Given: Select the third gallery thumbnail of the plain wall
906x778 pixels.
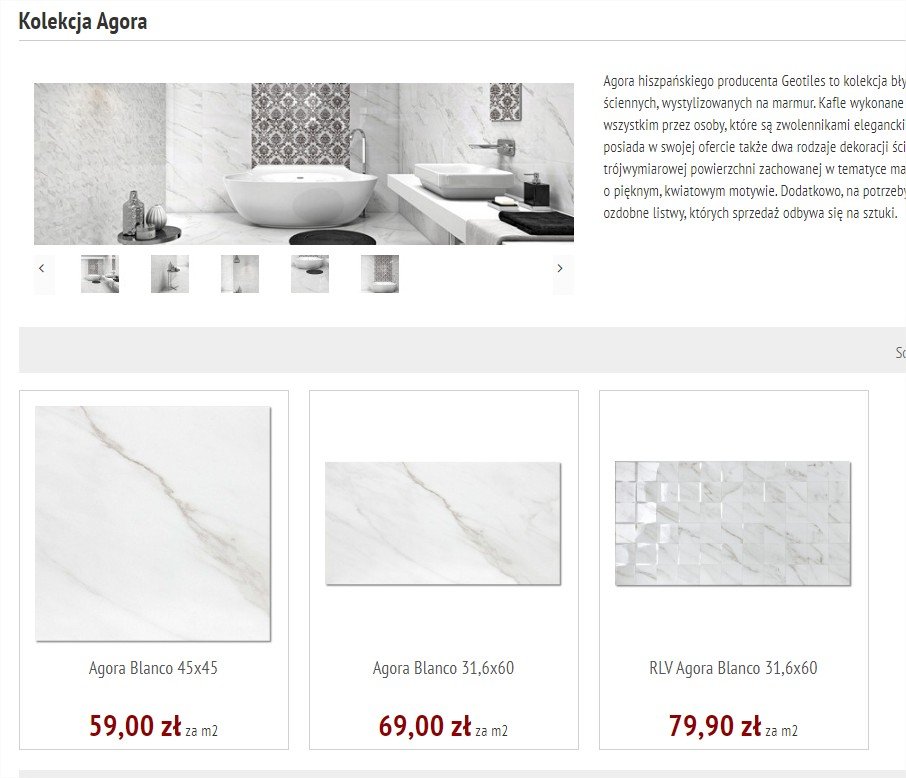Looking at the screenshot, I should click(x=240, y=274).
